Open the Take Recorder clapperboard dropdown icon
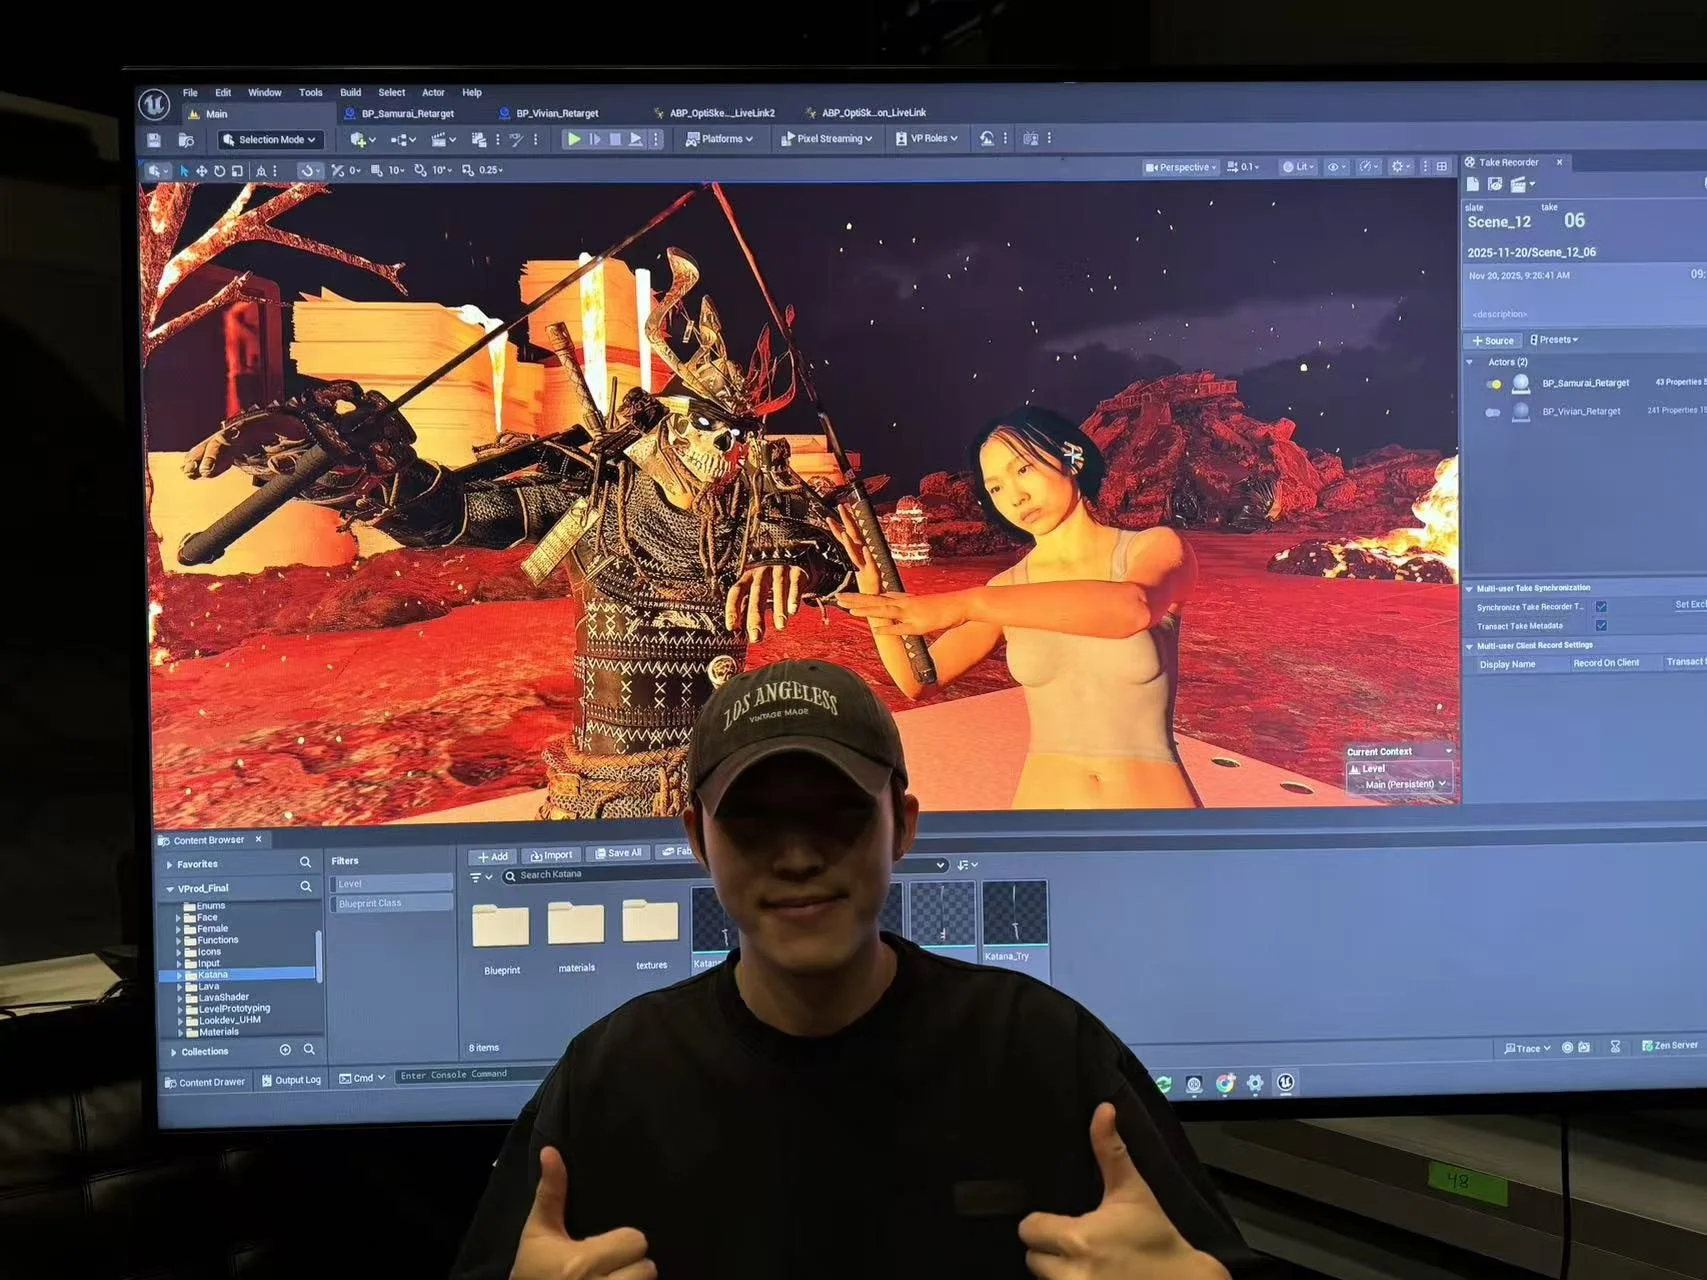 1522,184
